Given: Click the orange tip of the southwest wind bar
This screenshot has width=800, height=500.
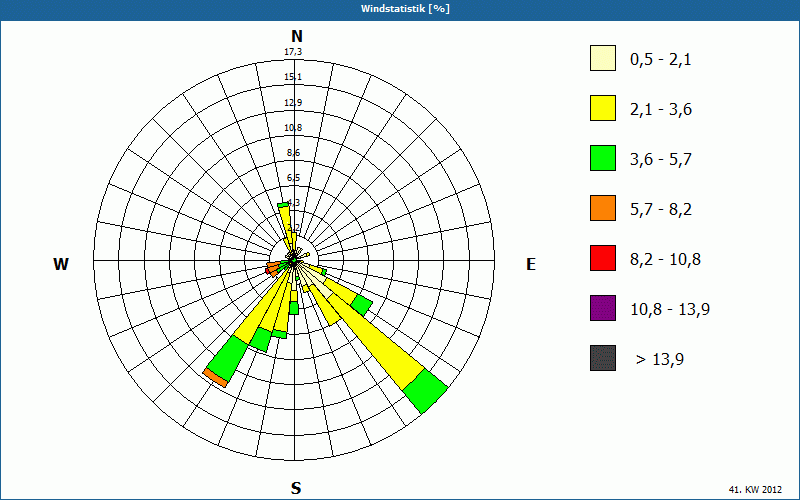Looking at the screenshot, I should coord(215,378).
